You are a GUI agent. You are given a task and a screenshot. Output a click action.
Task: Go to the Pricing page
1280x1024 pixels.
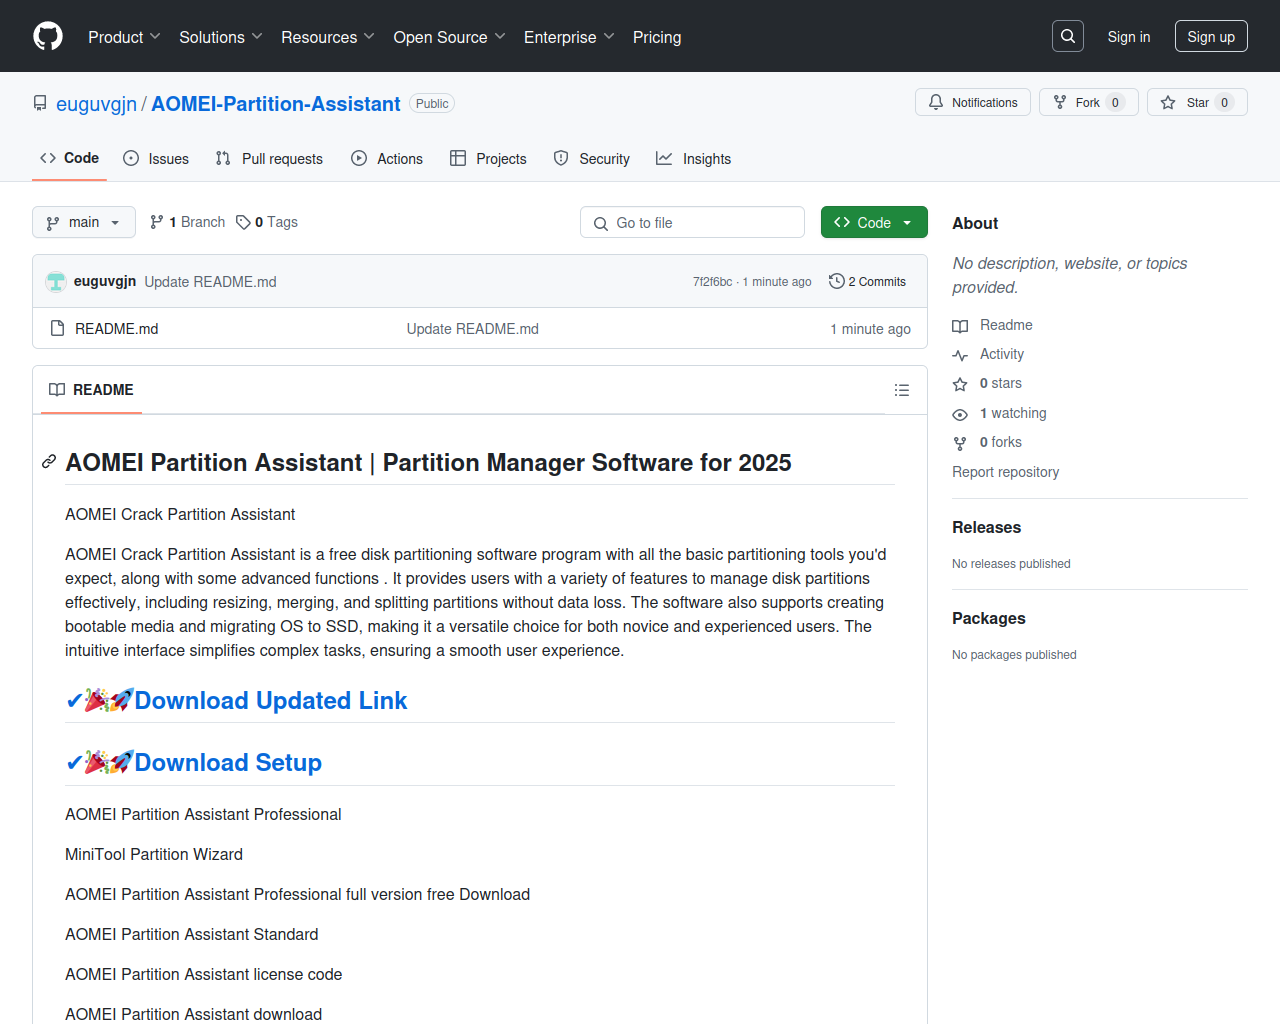(657, 37)
